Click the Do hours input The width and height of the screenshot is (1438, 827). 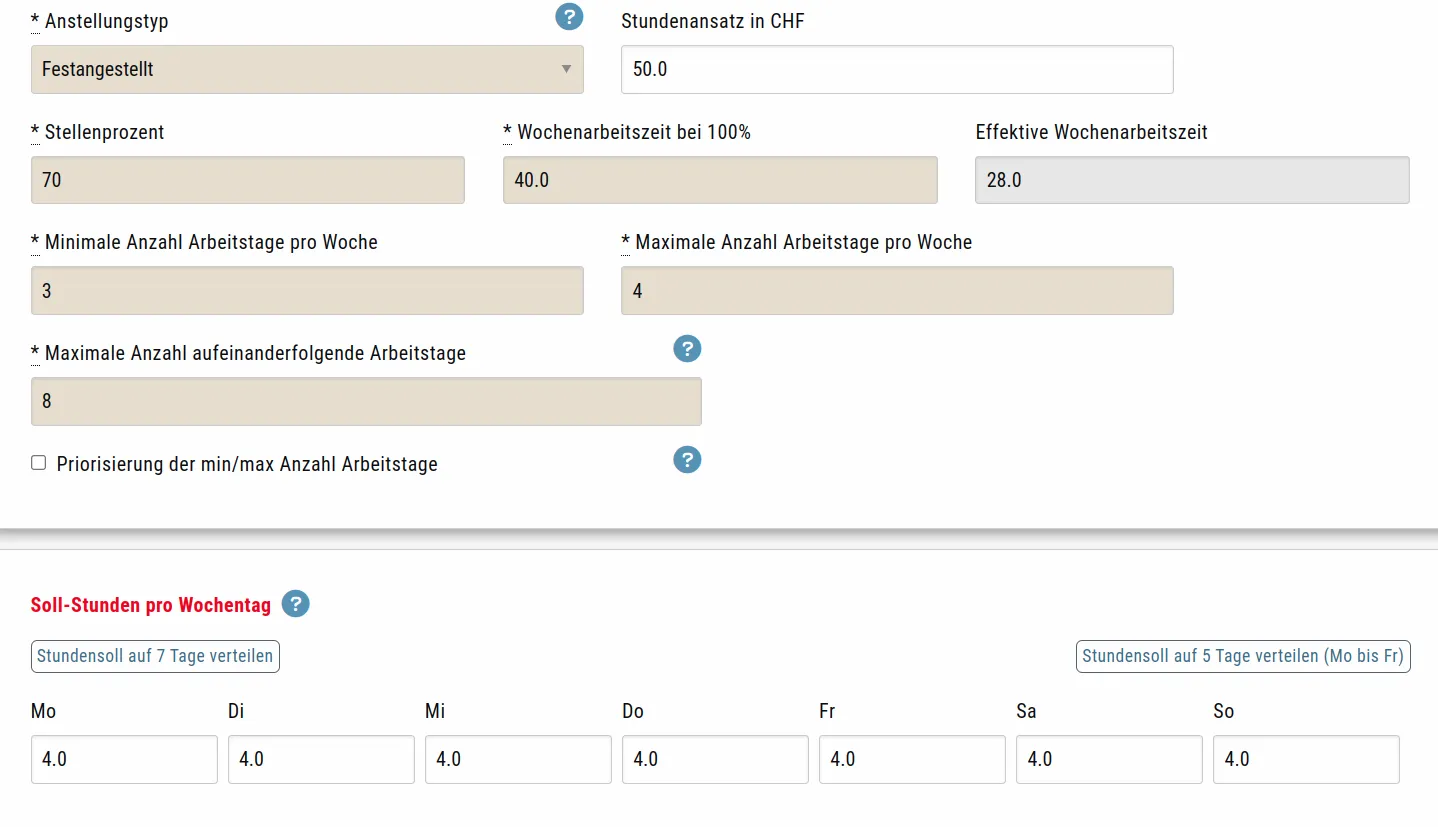click(x=715, y=759)
